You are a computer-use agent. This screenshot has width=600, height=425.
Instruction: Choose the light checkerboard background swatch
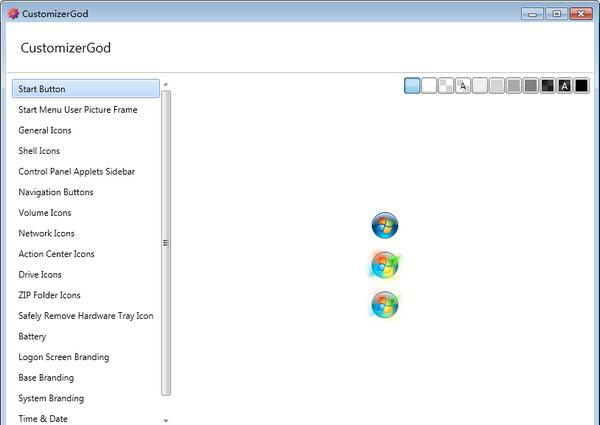coord(446,86)
